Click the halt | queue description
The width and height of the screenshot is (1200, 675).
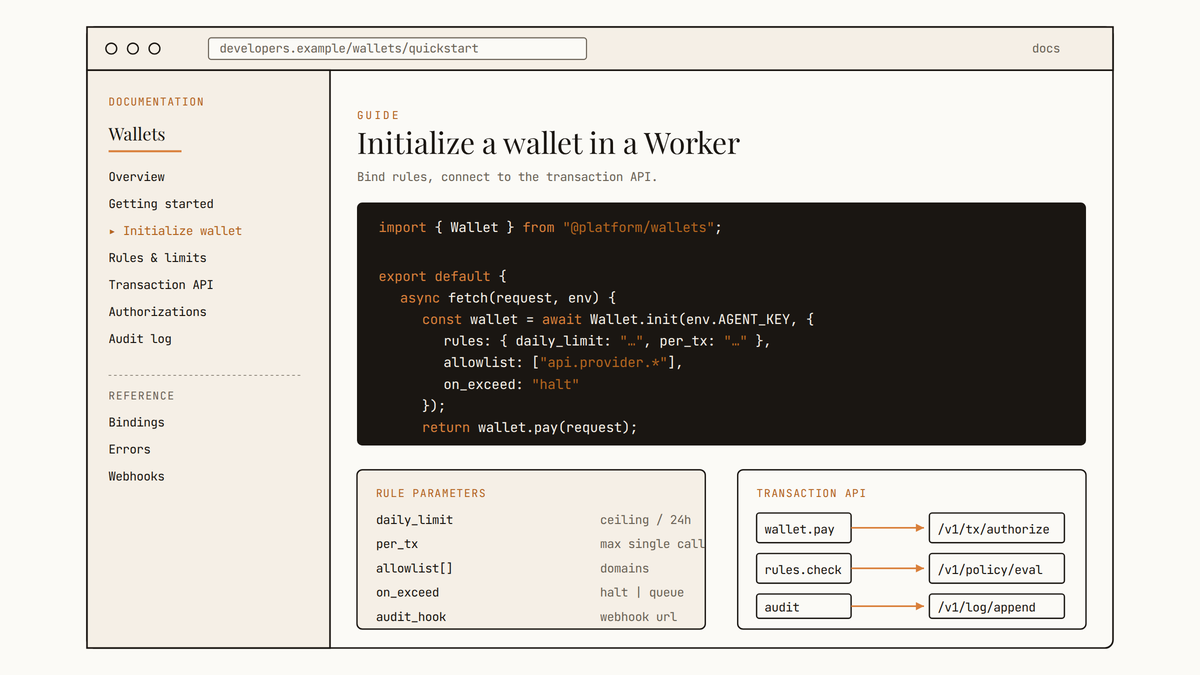[x=642, y=593]
